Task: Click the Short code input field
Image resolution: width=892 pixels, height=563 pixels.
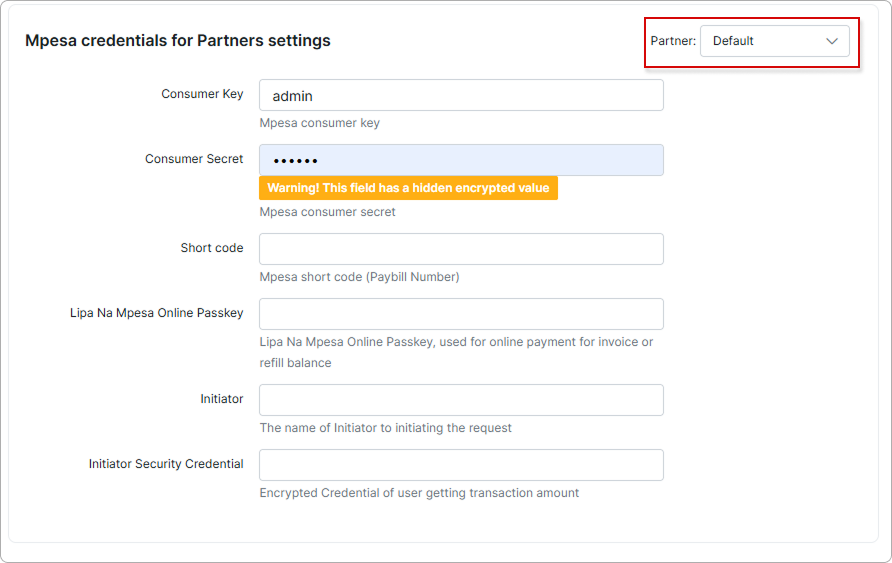Action: [461, 249]
